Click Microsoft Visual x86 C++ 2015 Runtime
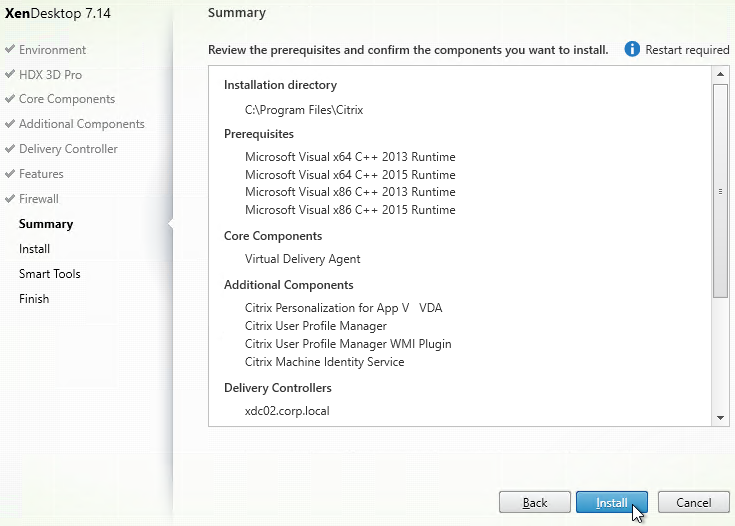Image resolution: width=735 pixels, height=526 pixels. point(350,210)
